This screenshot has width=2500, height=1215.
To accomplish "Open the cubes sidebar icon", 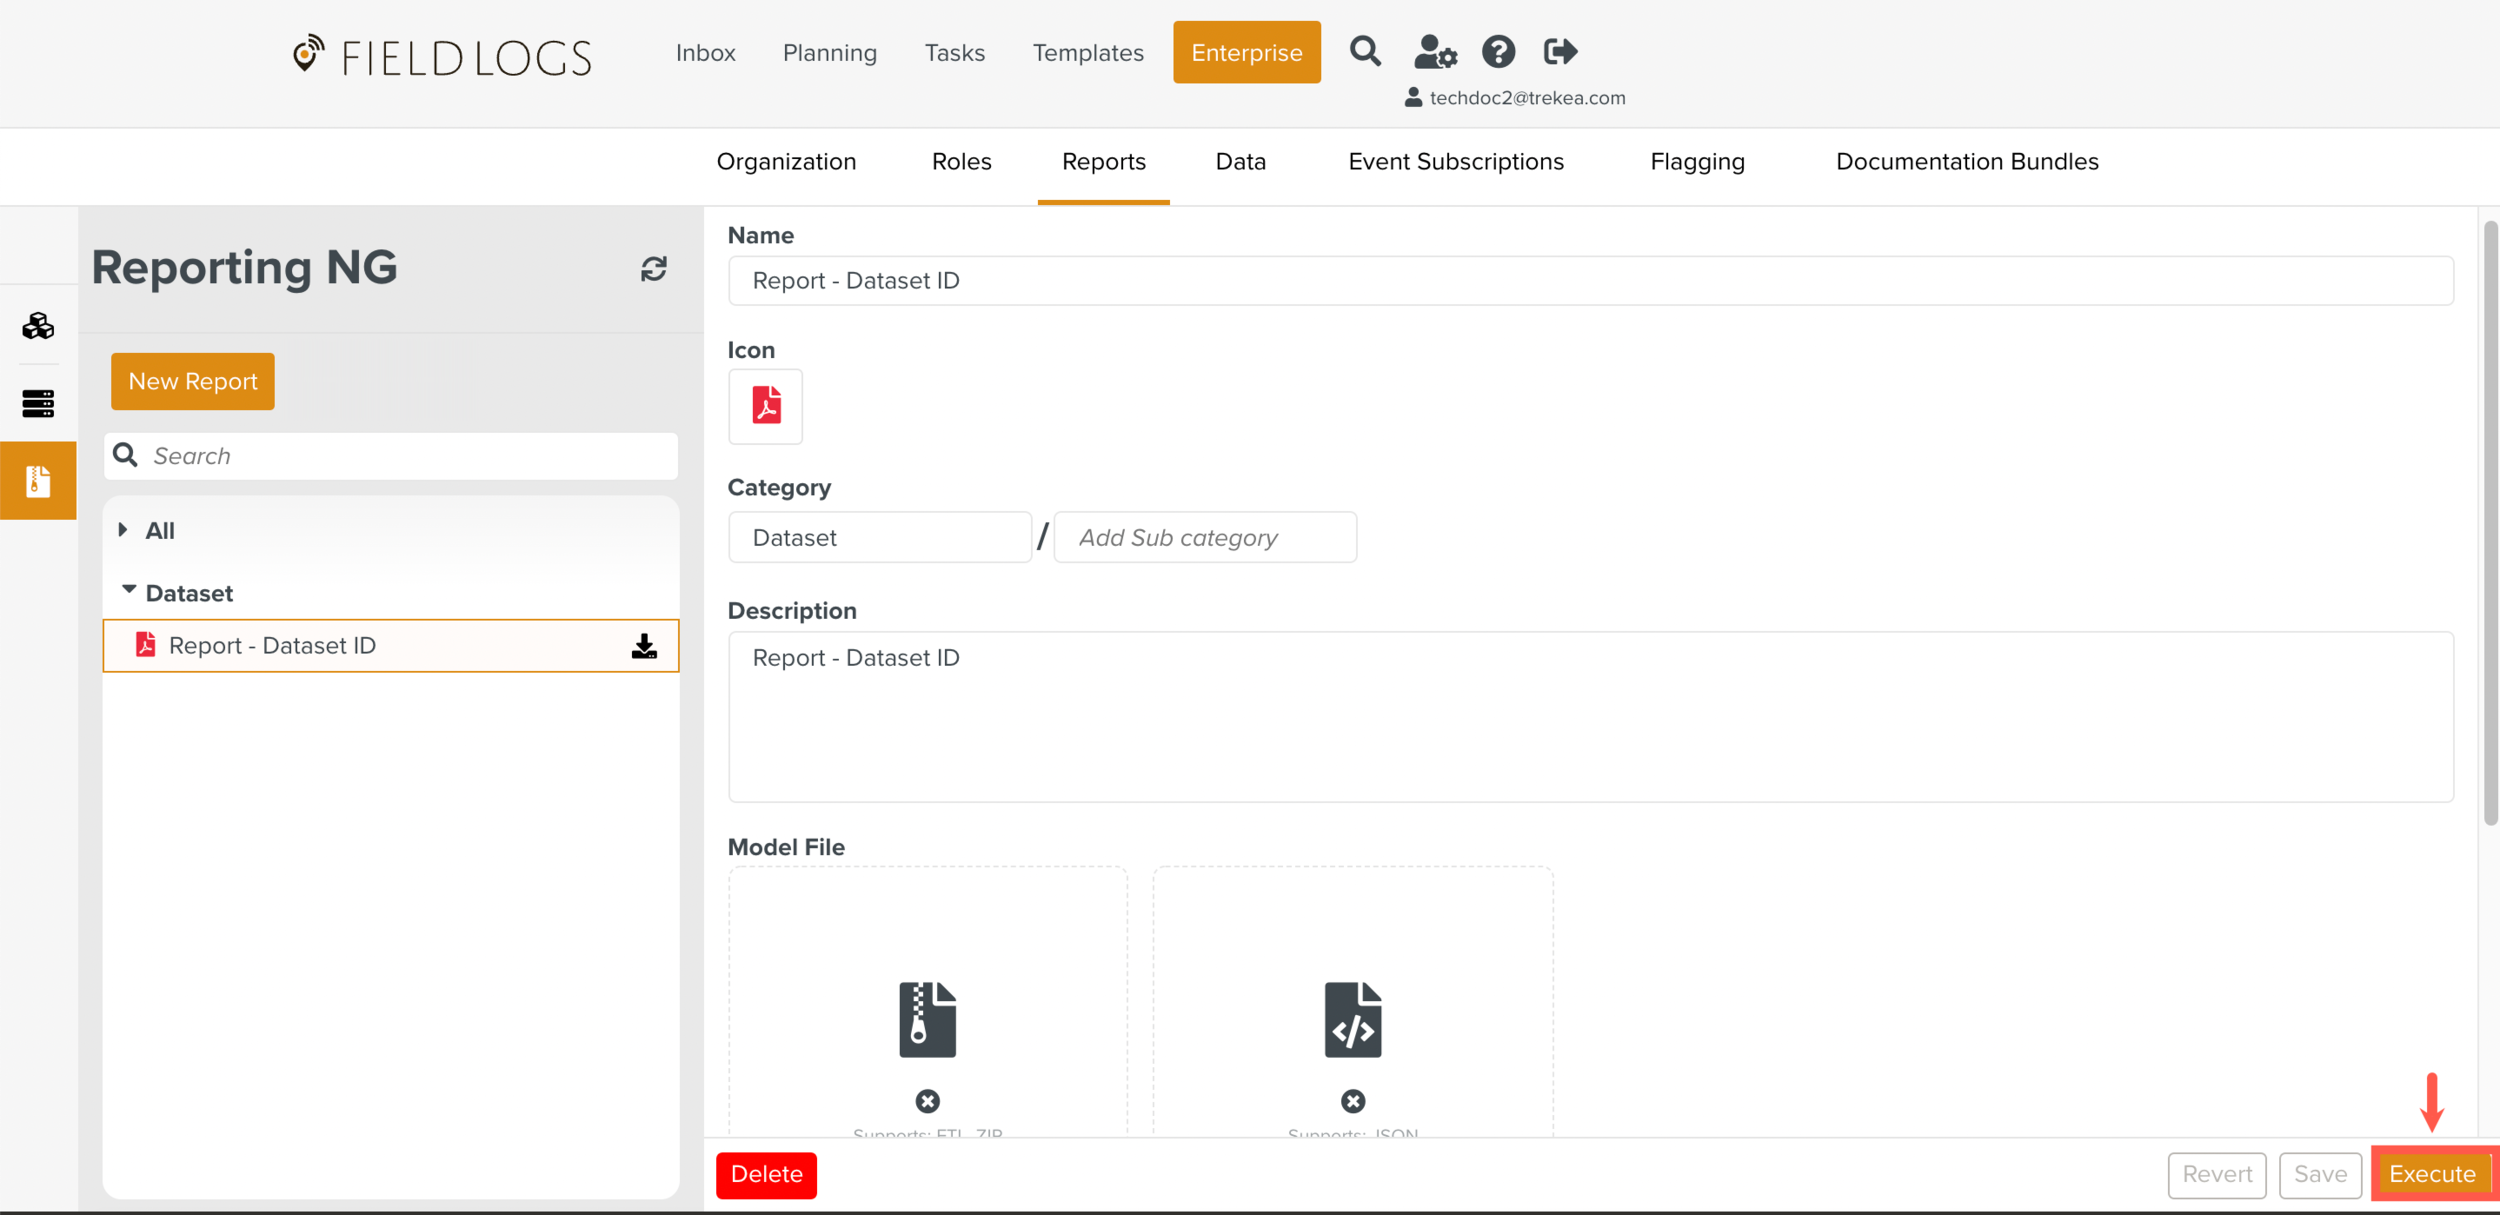I will click(x=38, y=326).
